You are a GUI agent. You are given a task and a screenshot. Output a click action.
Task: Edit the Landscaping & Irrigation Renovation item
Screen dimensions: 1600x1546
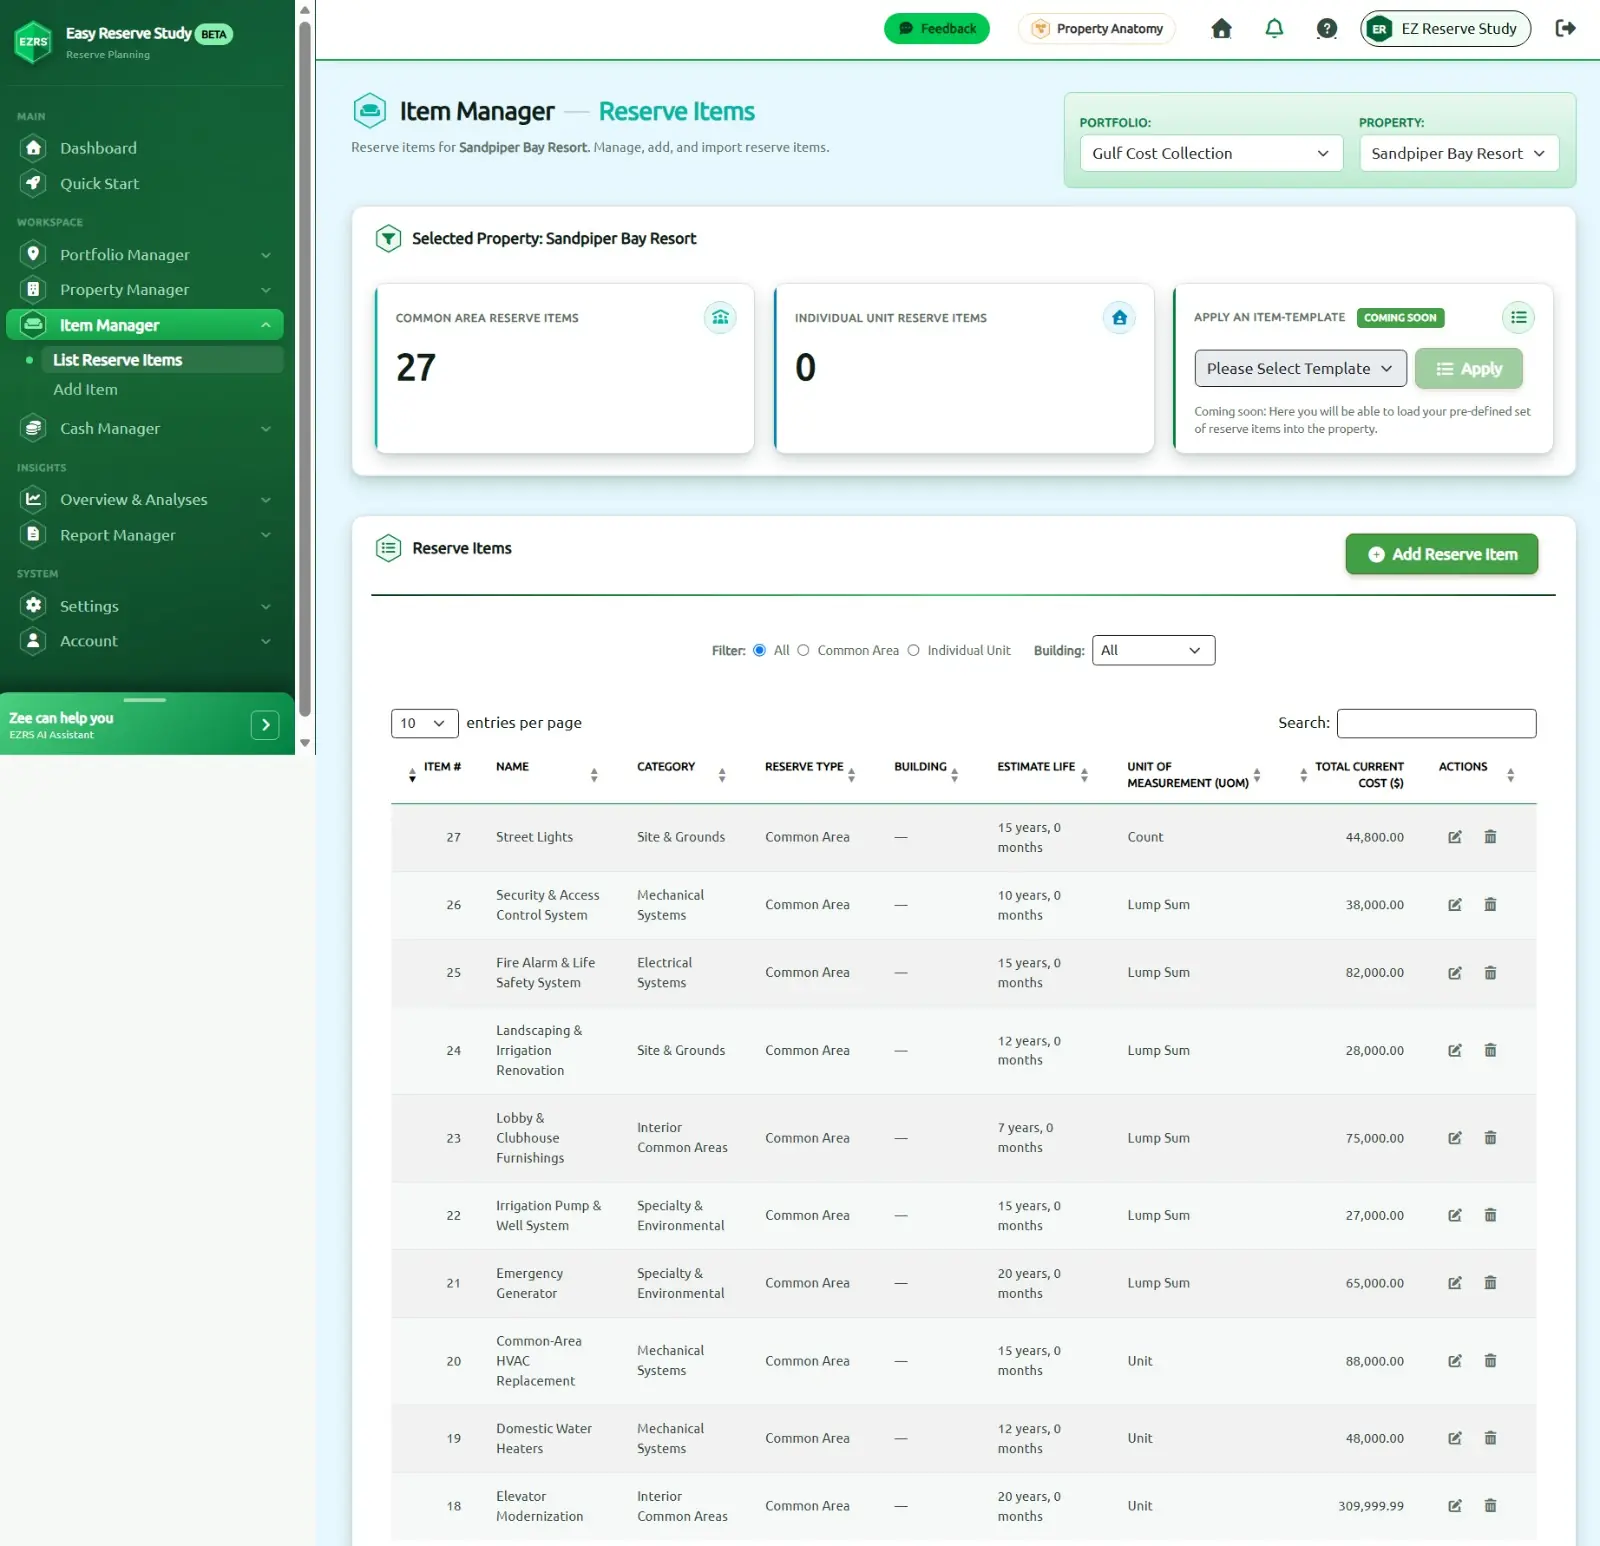click(1455, 1050)
